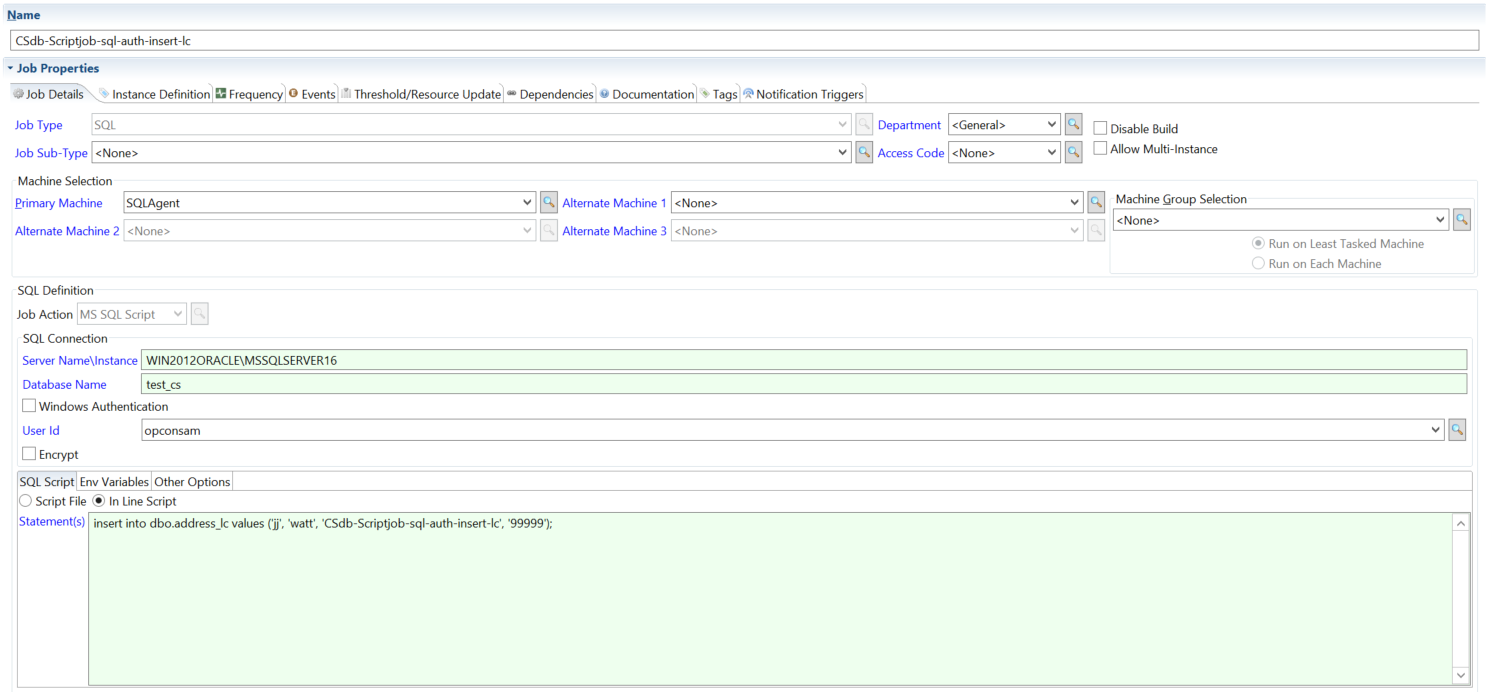Open lookup icon next to User Id

click(x=1458, y=430)
